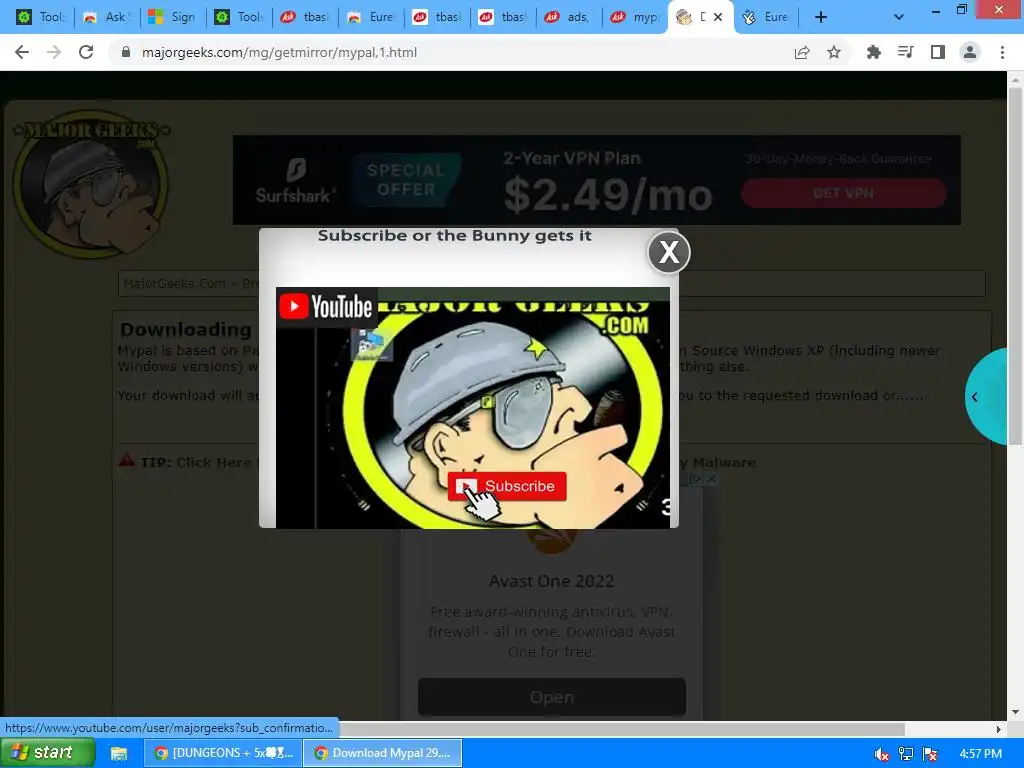Switch to the ads tab
The height and width of the screenshot is (768, 1024).
pos(569,17)
